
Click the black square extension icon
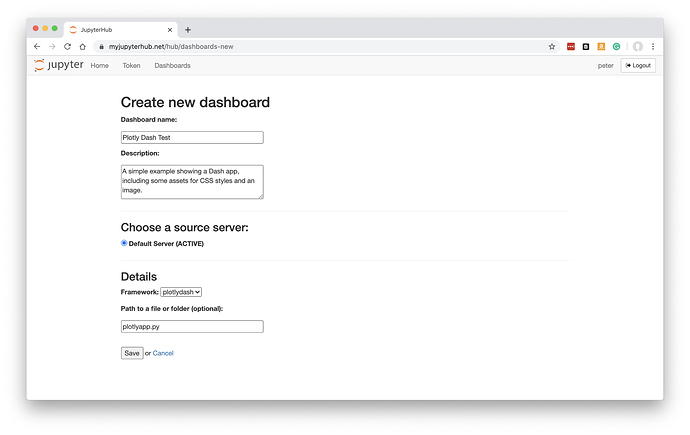[x=586, y=47]
